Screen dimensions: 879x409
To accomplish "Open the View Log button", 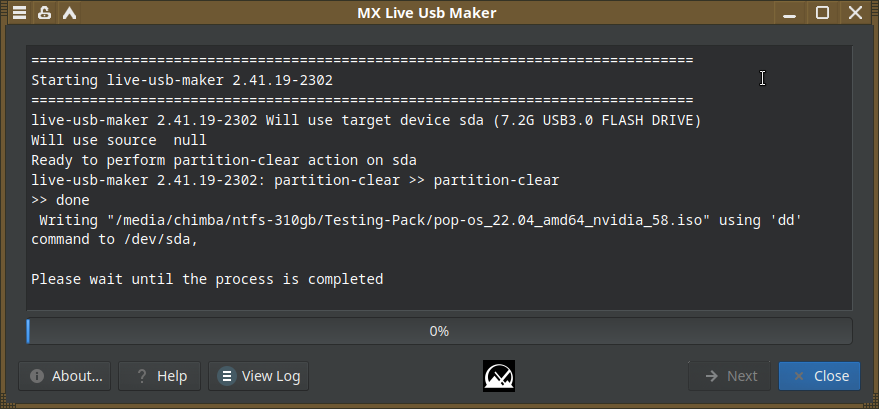I will coord(259,376).
